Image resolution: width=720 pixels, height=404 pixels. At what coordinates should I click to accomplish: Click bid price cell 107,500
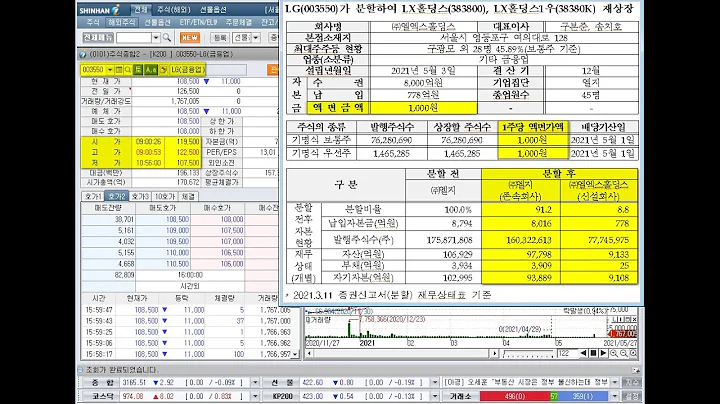pos(218,230)
